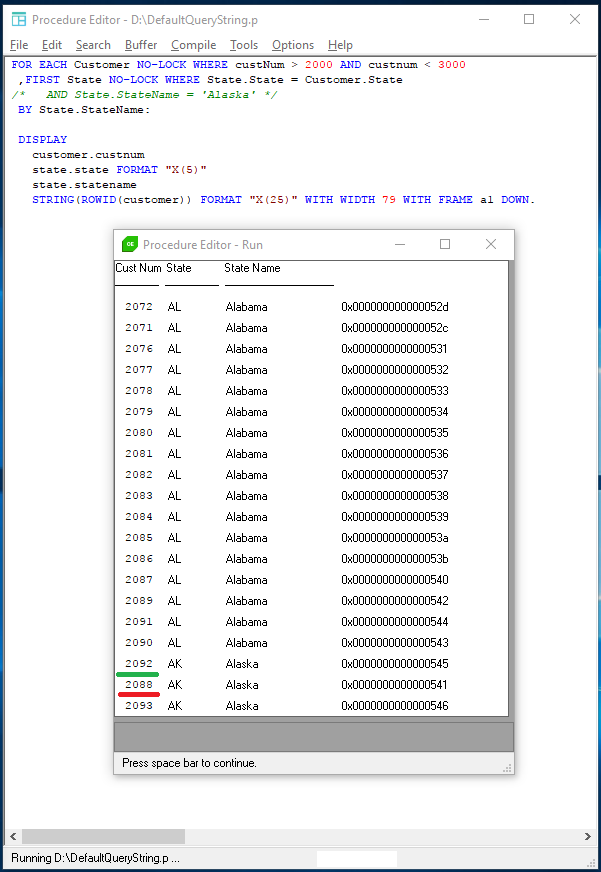The height and width of the screenshot is (872, 601).
Task: Open the Options menu
Action: pos(292,45)
